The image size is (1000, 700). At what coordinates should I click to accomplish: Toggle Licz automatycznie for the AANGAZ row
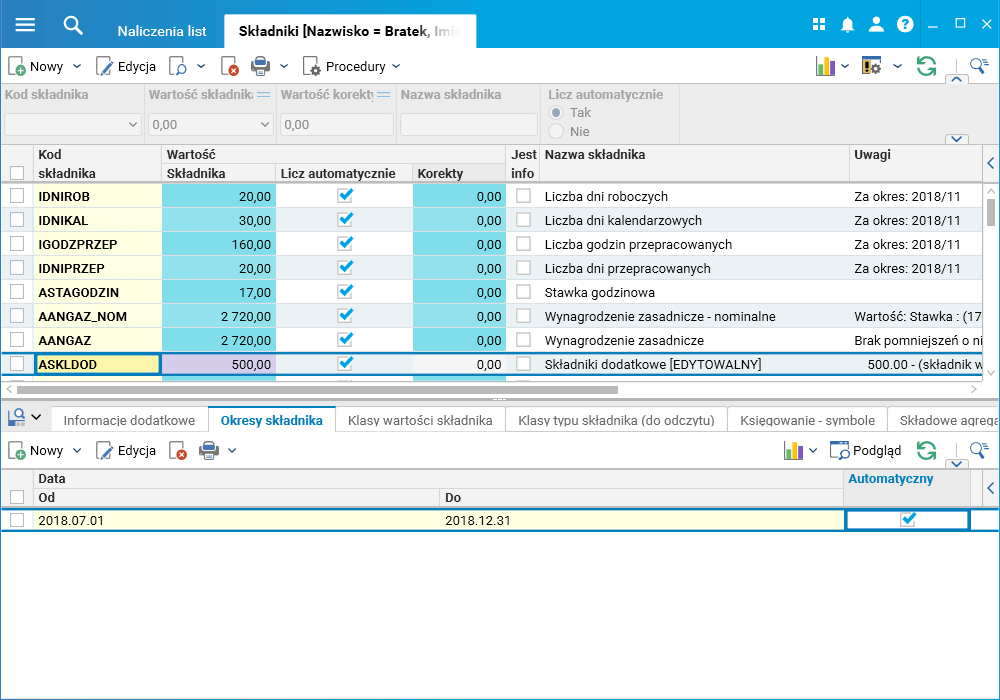point(345,340)
